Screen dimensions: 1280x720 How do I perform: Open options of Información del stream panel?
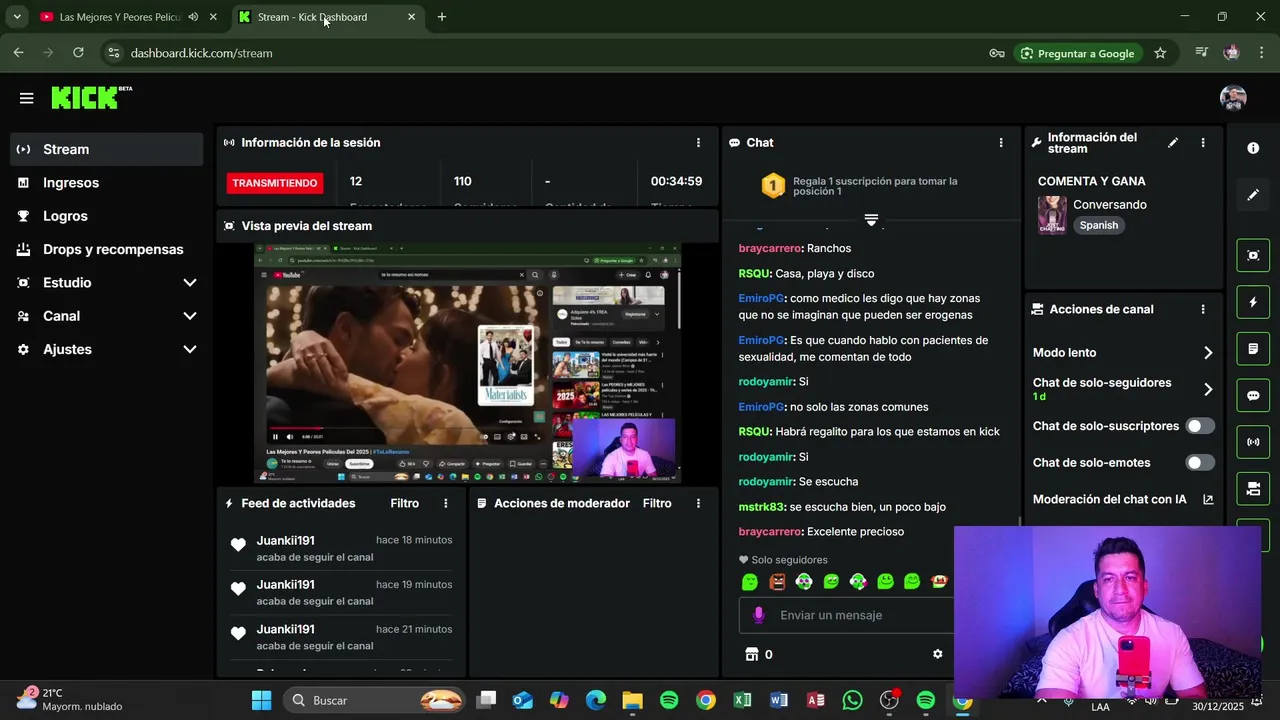pos(1203,143)
